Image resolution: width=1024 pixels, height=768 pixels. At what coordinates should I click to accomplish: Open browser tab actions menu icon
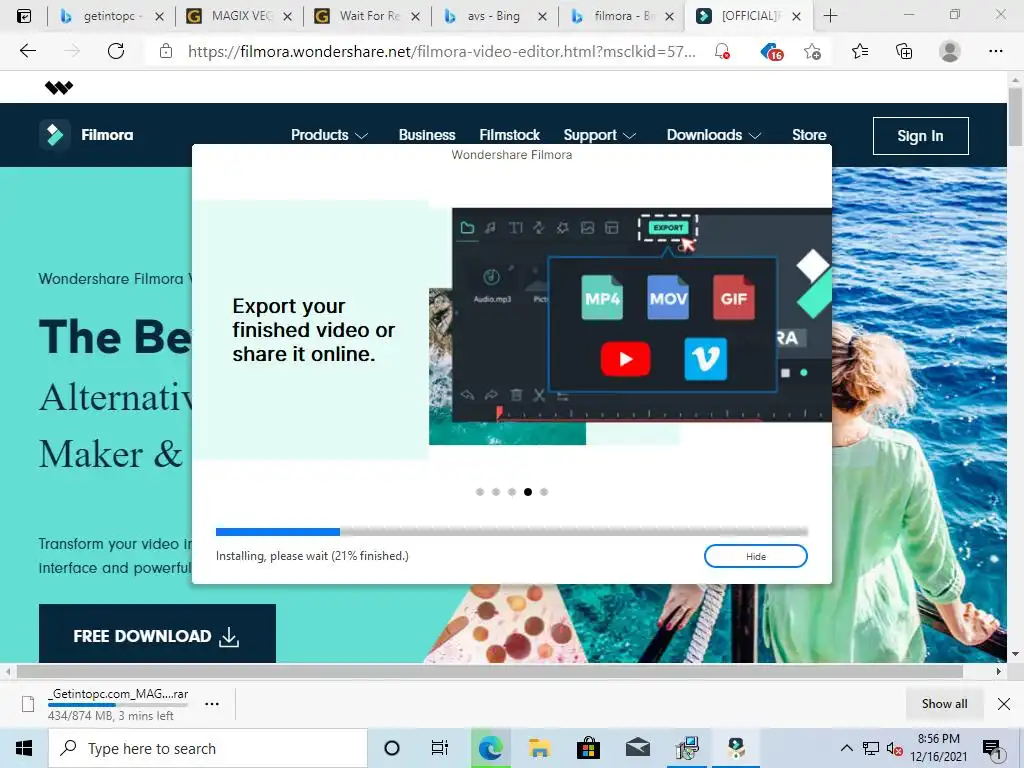pos(24,16)
